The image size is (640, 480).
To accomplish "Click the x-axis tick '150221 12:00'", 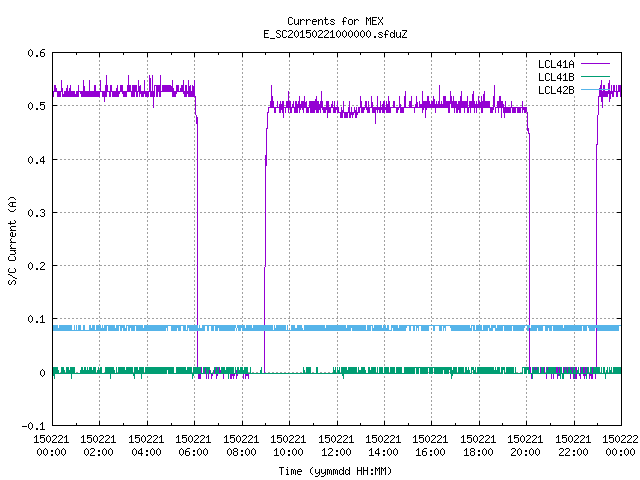I will tap(336, 446).
